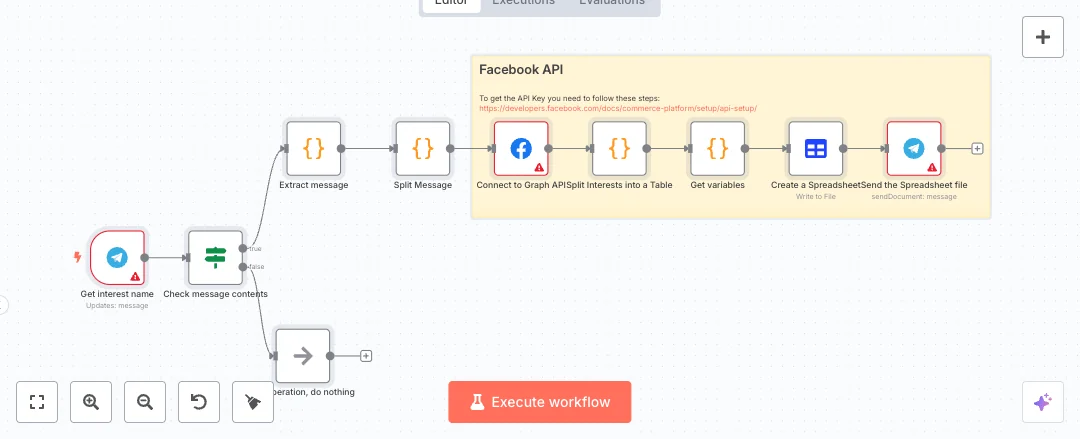This screenshot has width=1080, height=439.
Task: Select the Check message contents If node
Action: pyautogui.click(x=215, y=257)
